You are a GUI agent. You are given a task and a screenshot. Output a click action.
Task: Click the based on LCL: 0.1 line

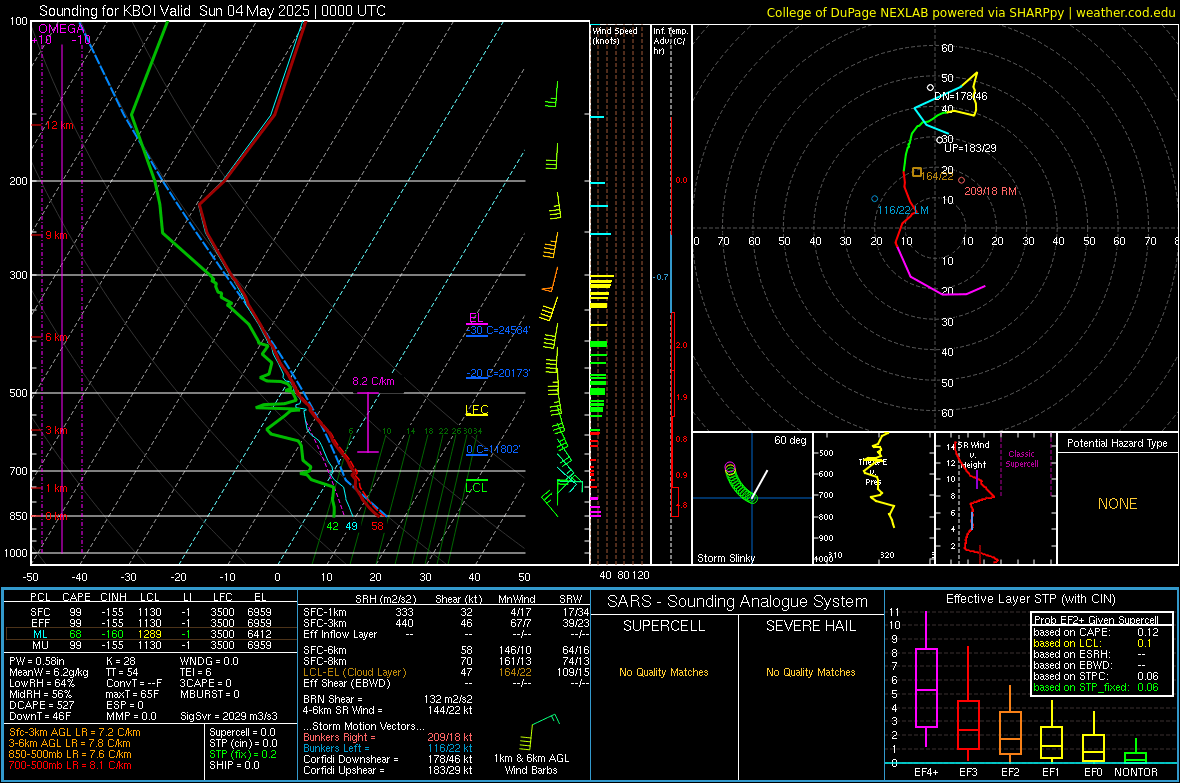pyautogui.click(x=1093, y=643)
